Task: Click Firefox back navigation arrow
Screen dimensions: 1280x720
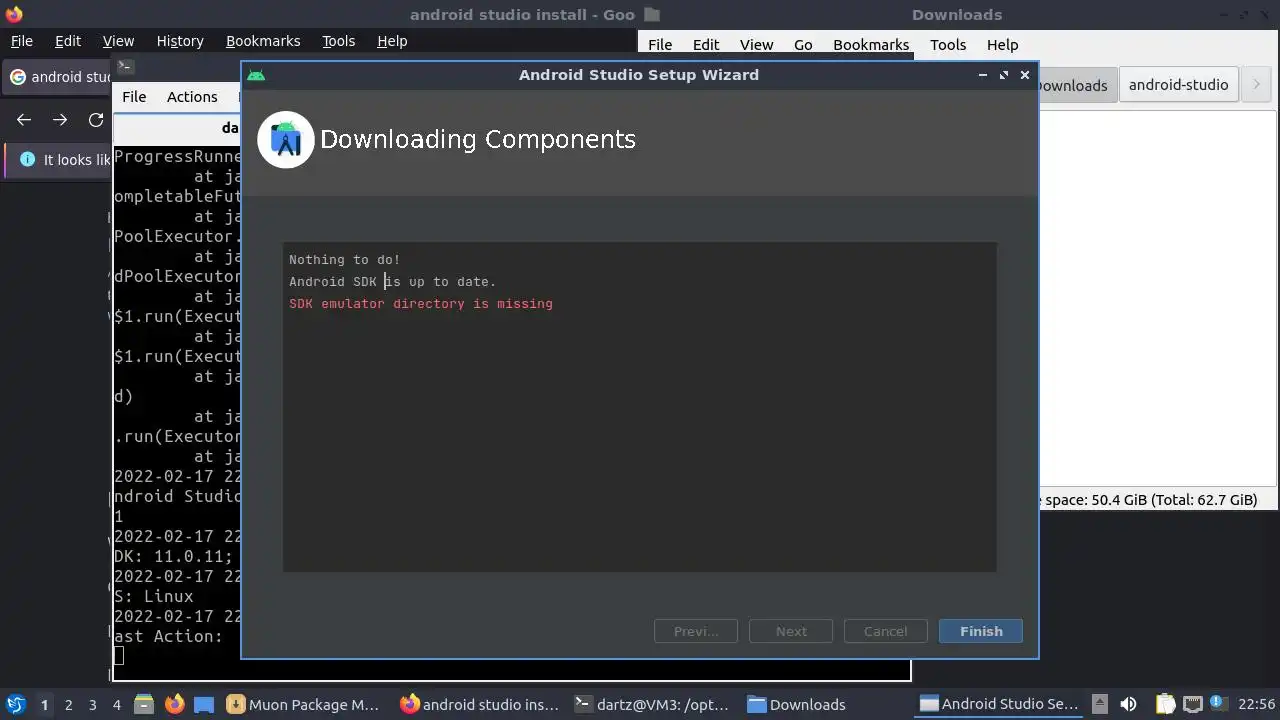Action: (24, 120)
